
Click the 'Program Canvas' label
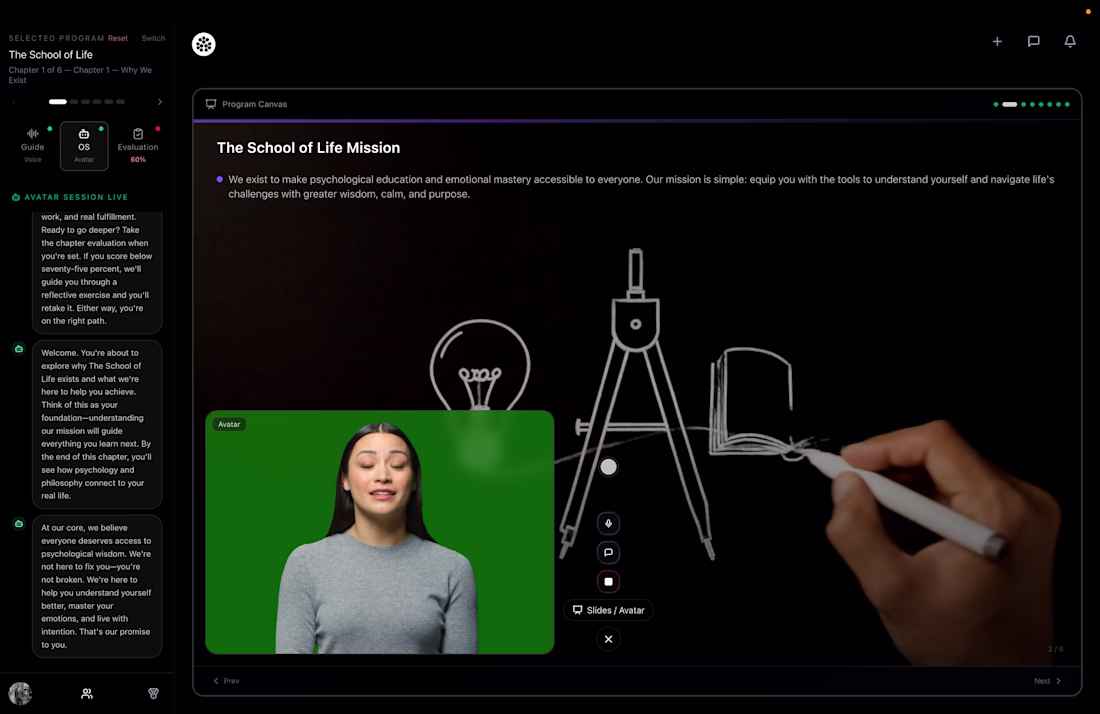255,104
